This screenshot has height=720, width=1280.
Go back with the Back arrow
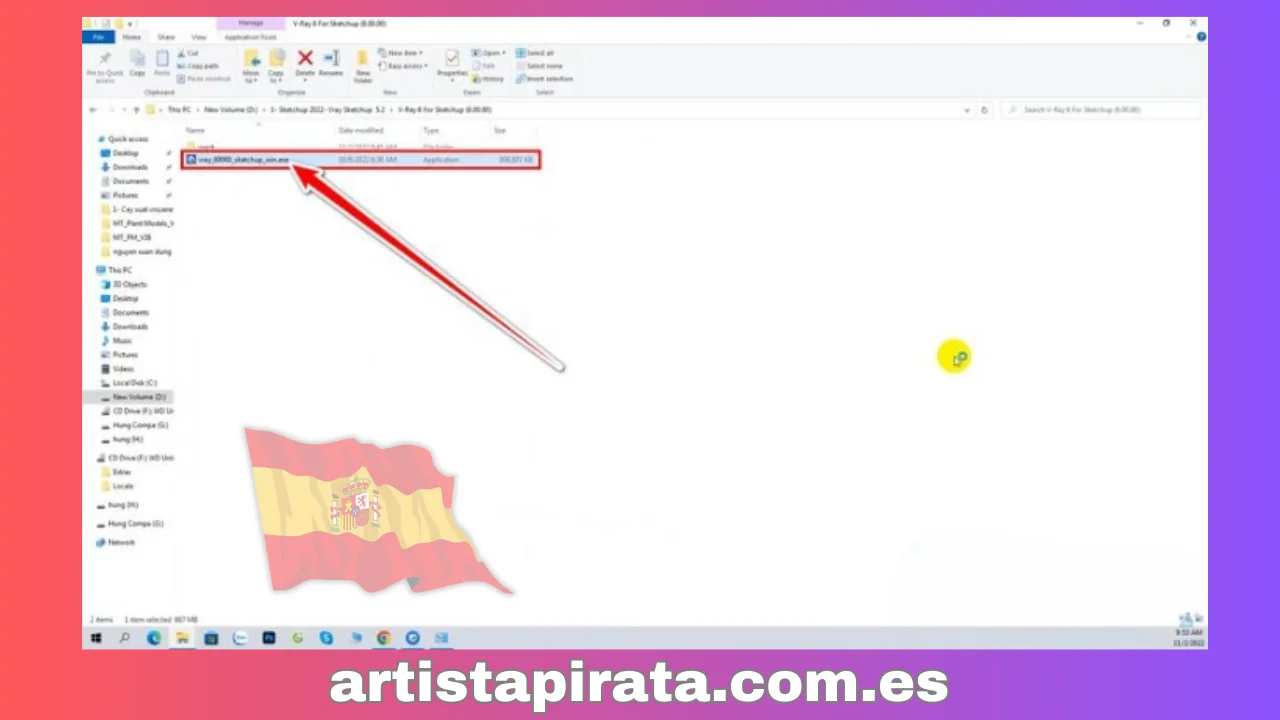pyautogui.click(x=93, y=110)
